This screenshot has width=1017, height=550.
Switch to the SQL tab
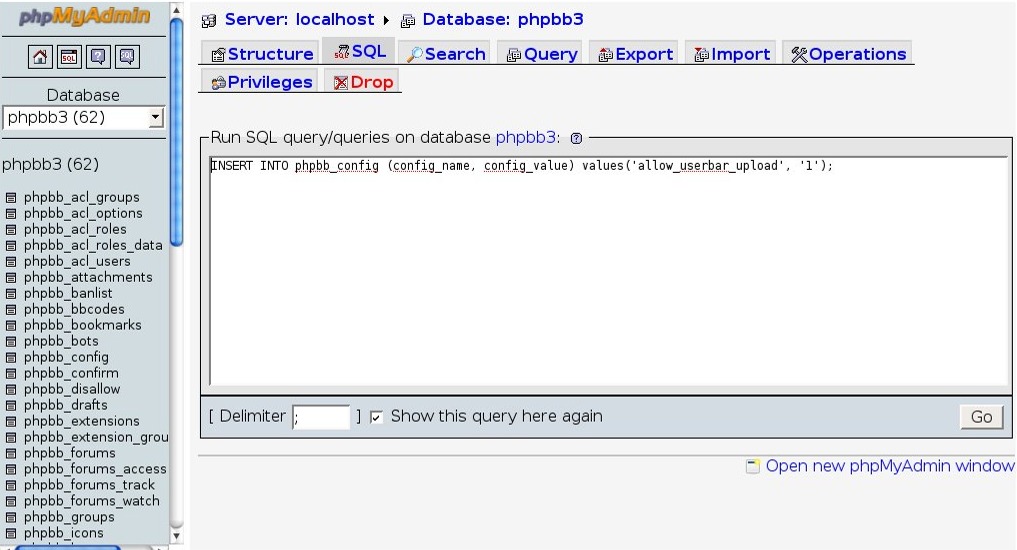[360, 51]
